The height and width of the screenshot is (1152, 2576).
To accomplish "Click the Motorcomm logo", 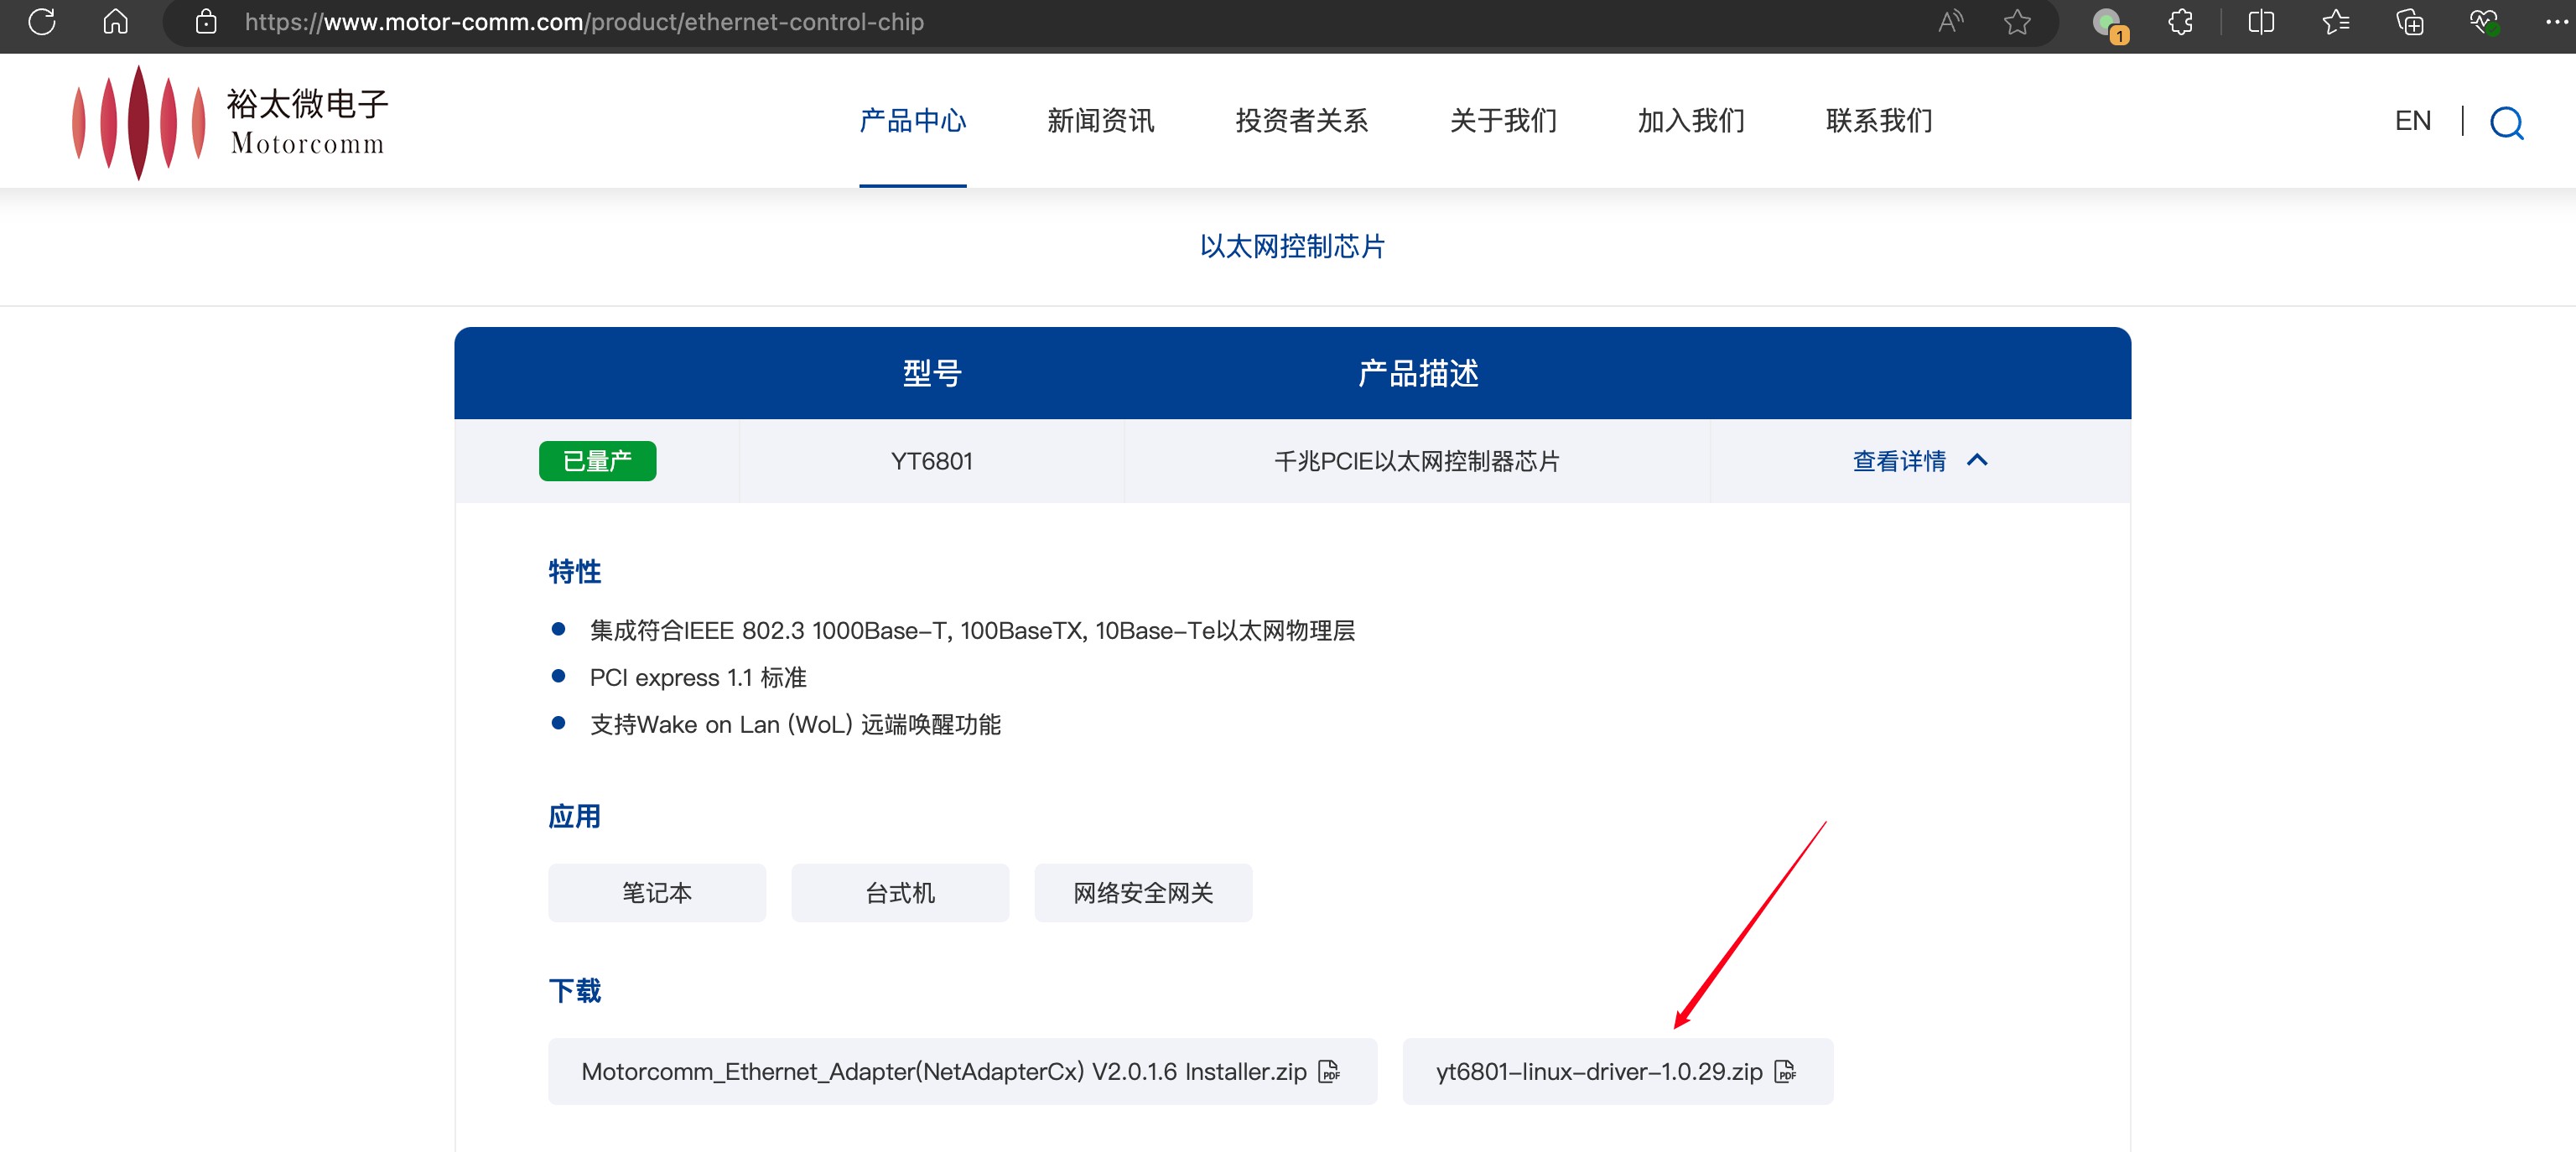I will [231, 122].
